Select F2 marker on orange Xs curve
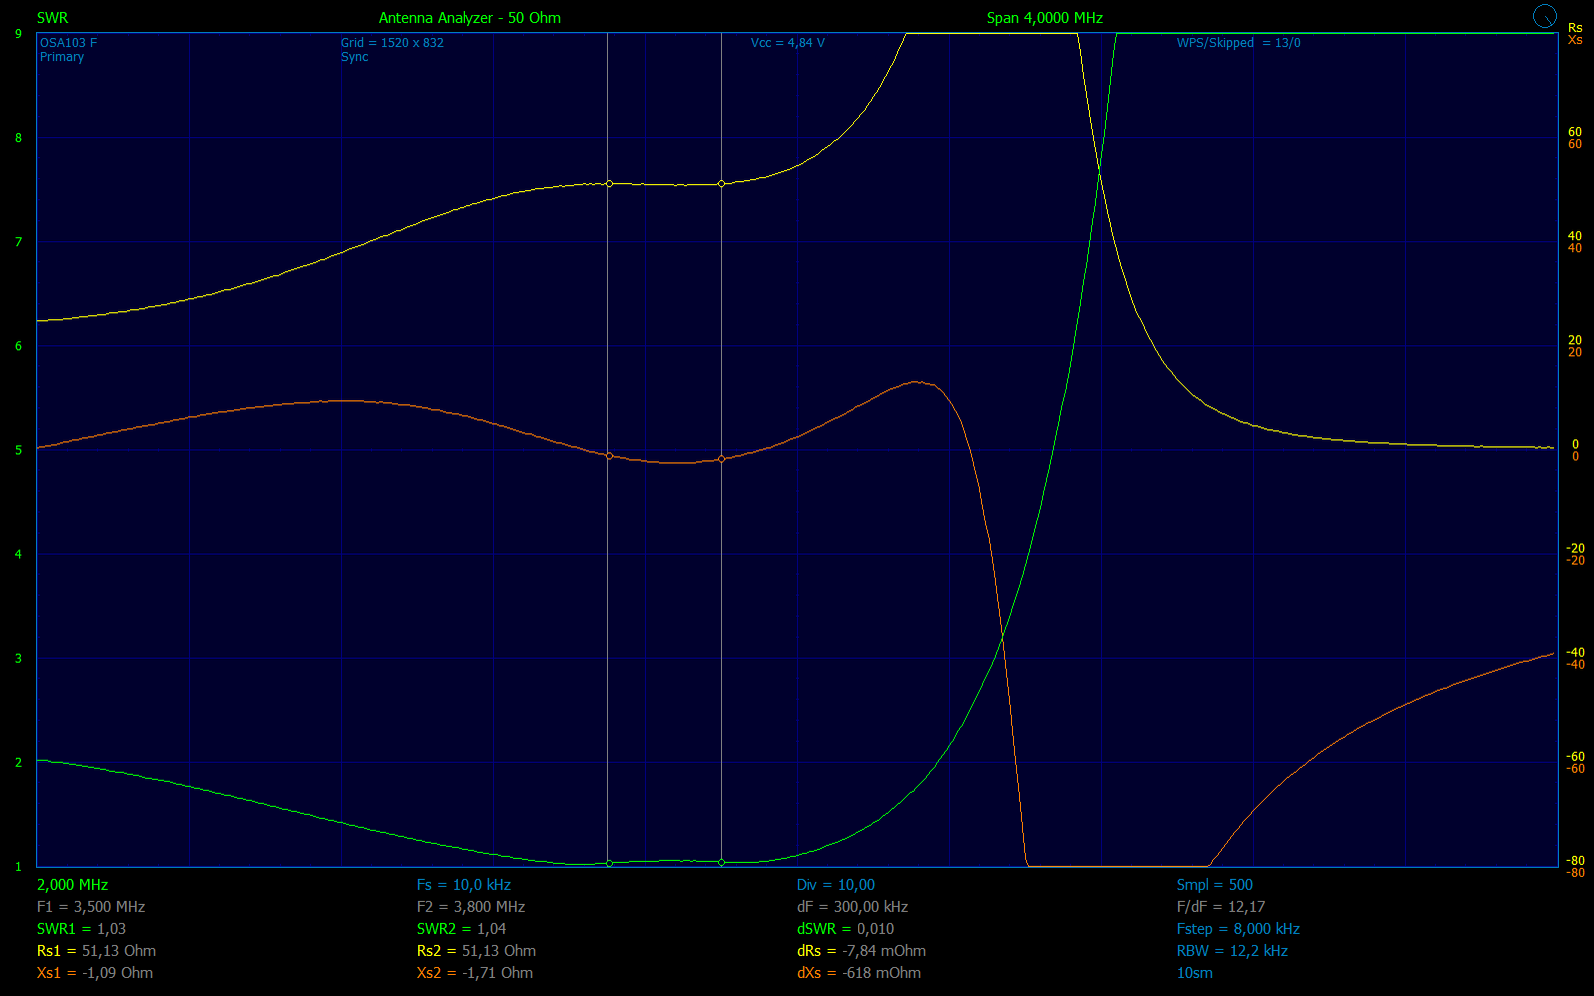 point(721,459)
